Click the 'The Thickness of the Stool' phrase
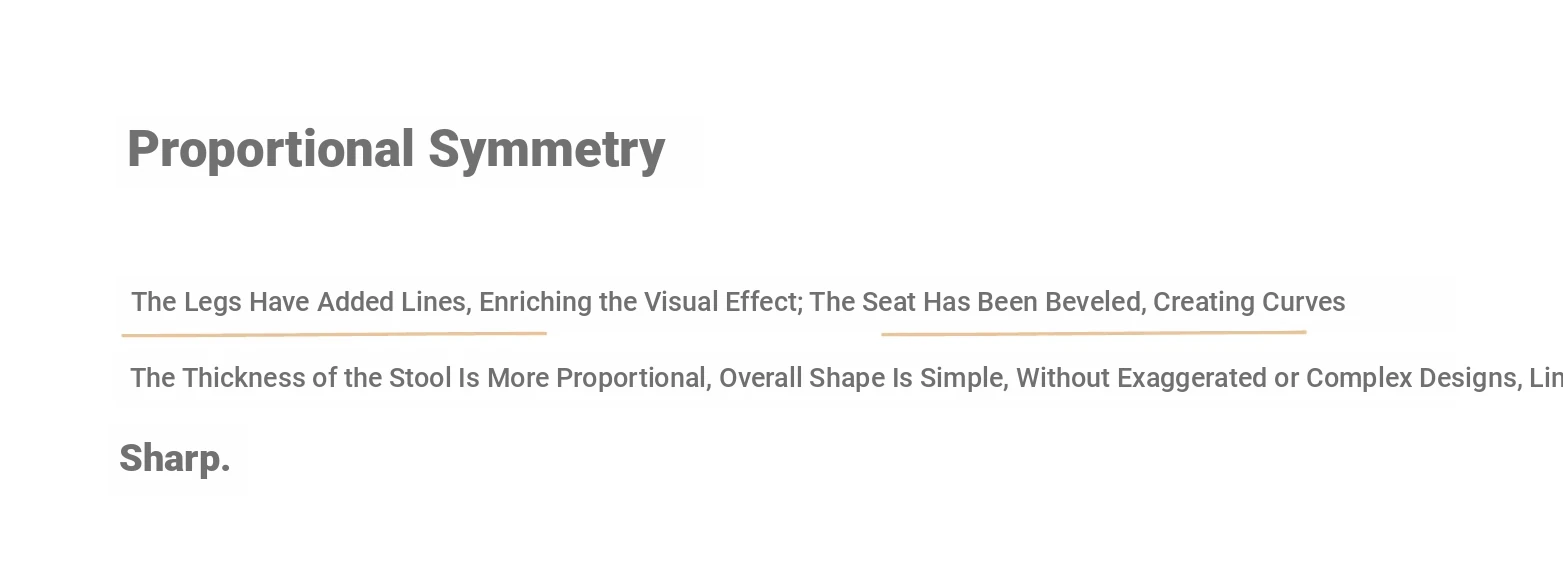Image resolution: width=1563 pixels, height=577 pixels. pos(292,378)
